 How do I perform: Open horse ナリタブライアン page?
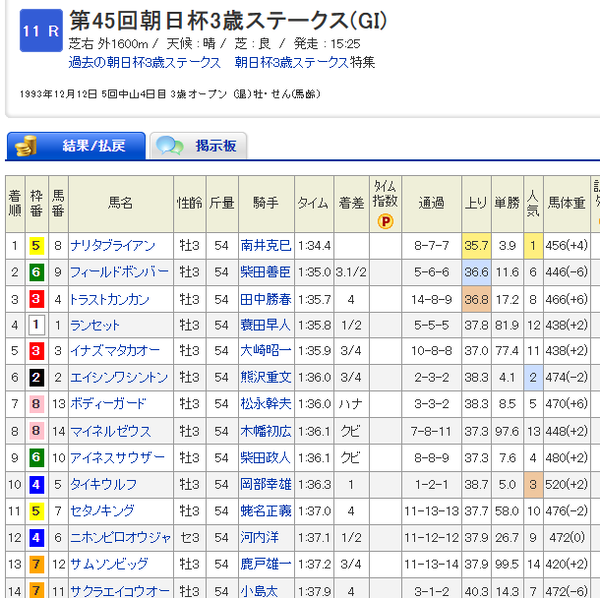[x=112, y=246]
